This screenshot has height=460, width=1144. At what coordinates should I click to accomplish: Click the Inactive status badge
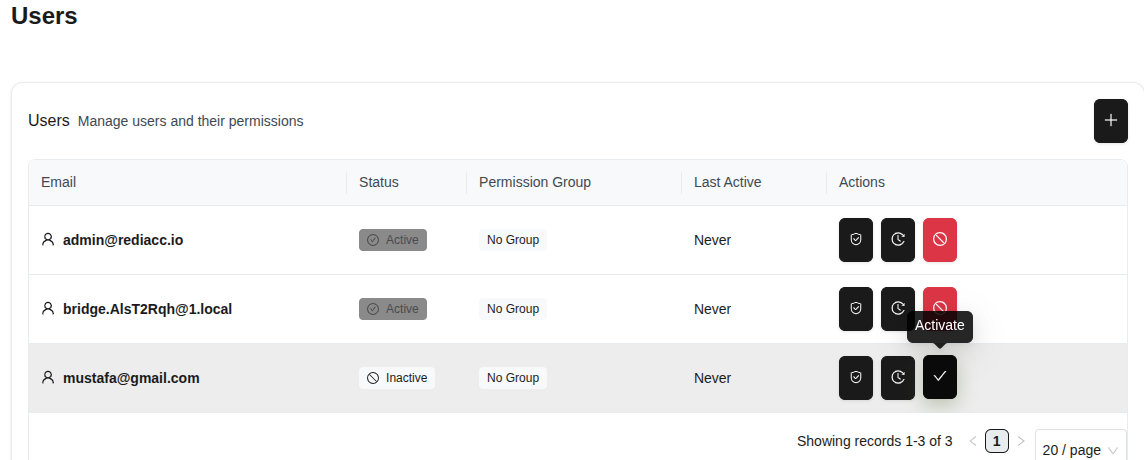pyautogui.click(x=397, y=378)
